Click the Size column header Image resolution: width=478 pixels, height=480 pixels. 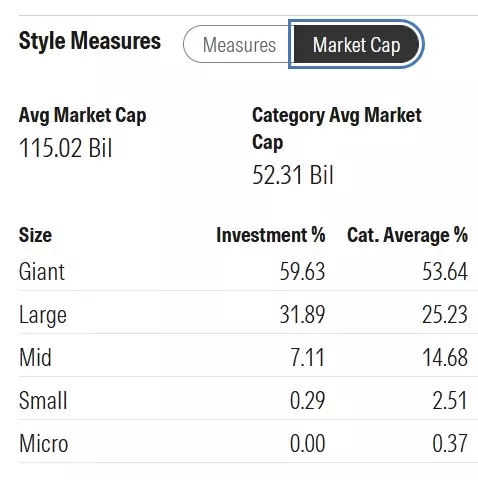(x=35, y=235)
